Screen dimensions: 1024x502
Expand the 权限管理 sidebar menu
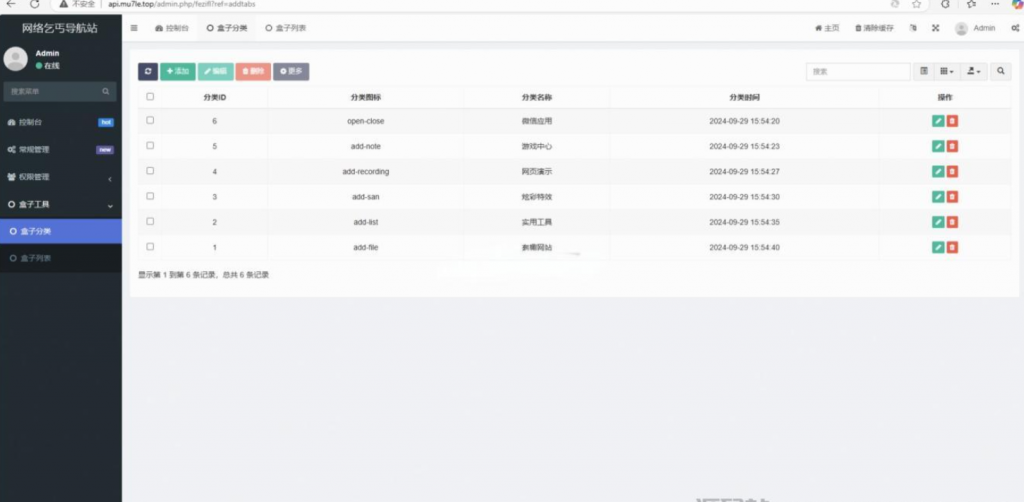61,177
